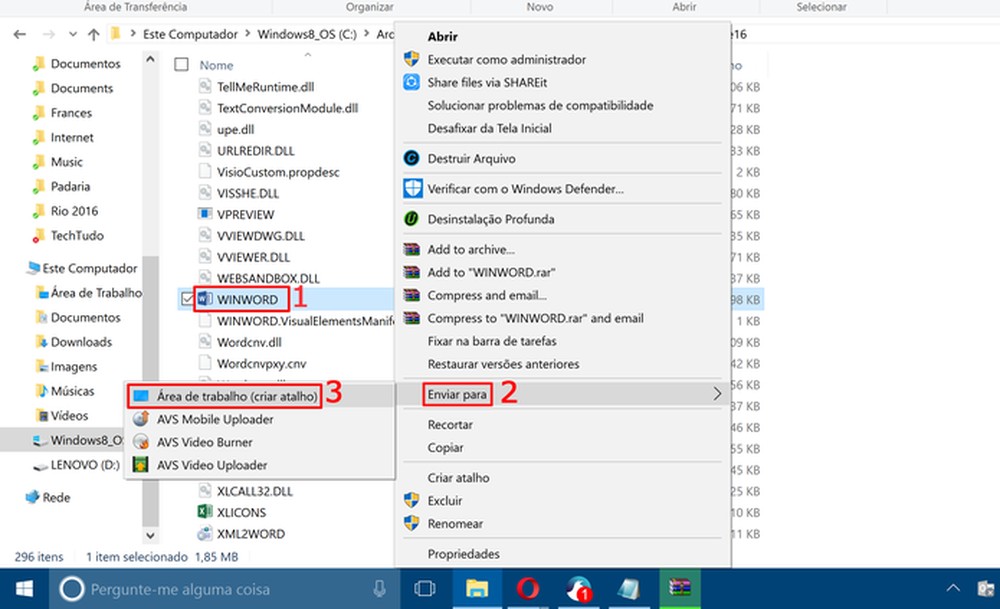Click the WinRAR icon beside Add to archive
1000x609 pixels.
[411, 249]
